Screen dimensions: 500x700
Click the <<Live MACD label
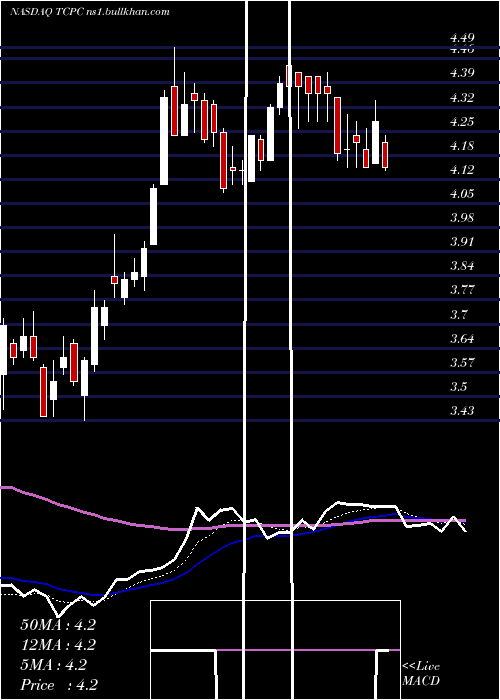(421, 674)
